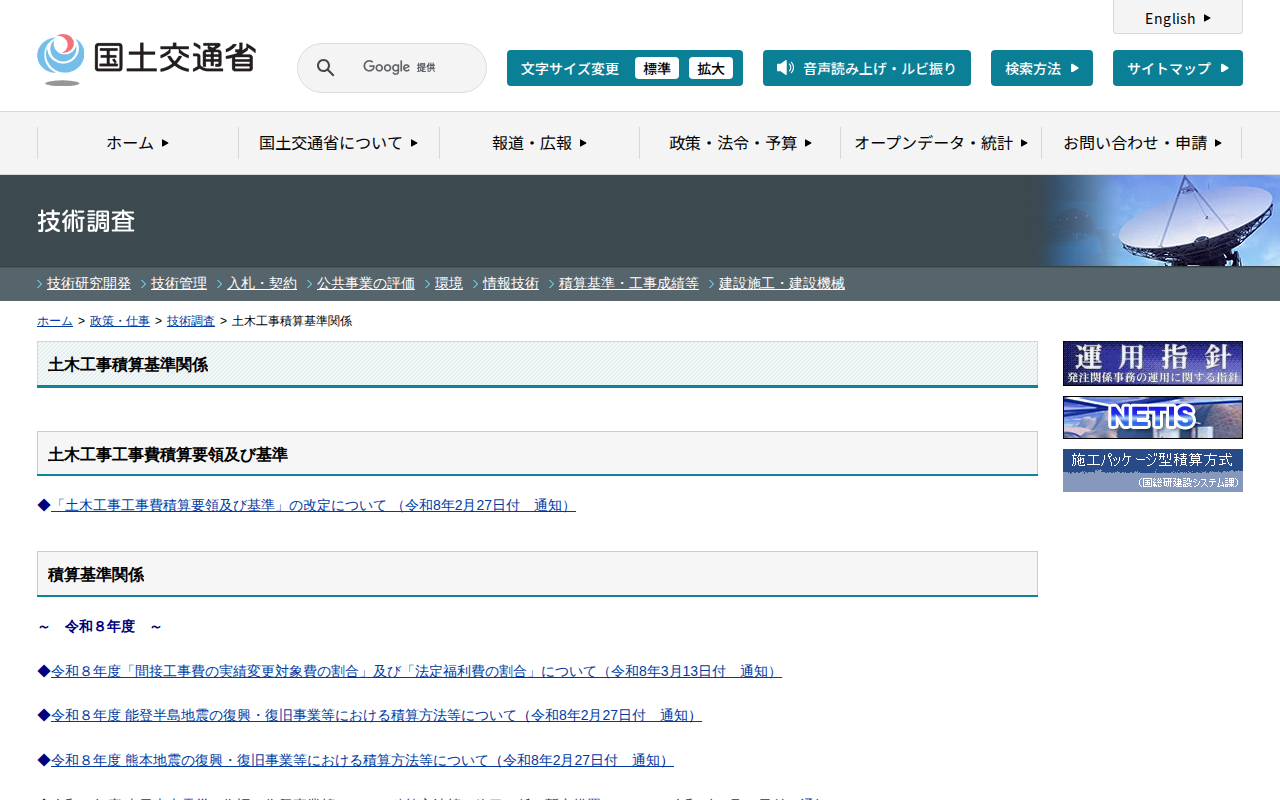Open the 施工パッケージ型積算方式 banner
This screenshot has width=1280, height=800.
pyautogui.click(x=1152, y=470)
